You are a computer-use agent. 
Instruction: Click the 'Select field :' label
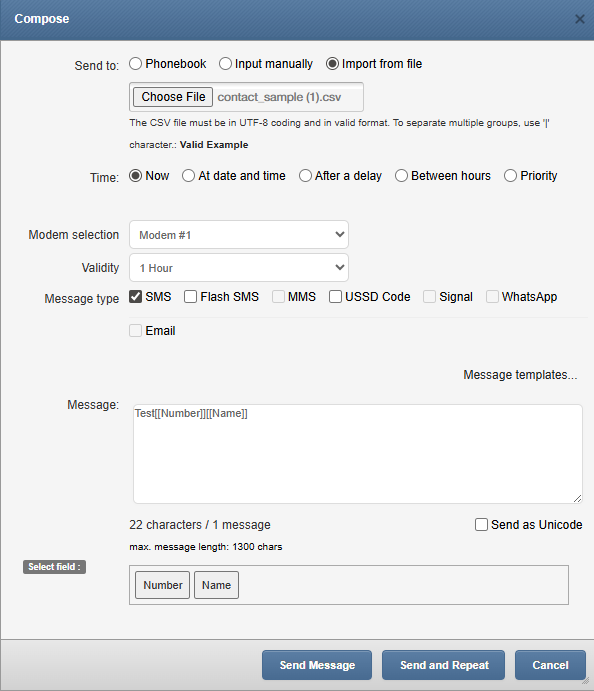tap(54, 567)
